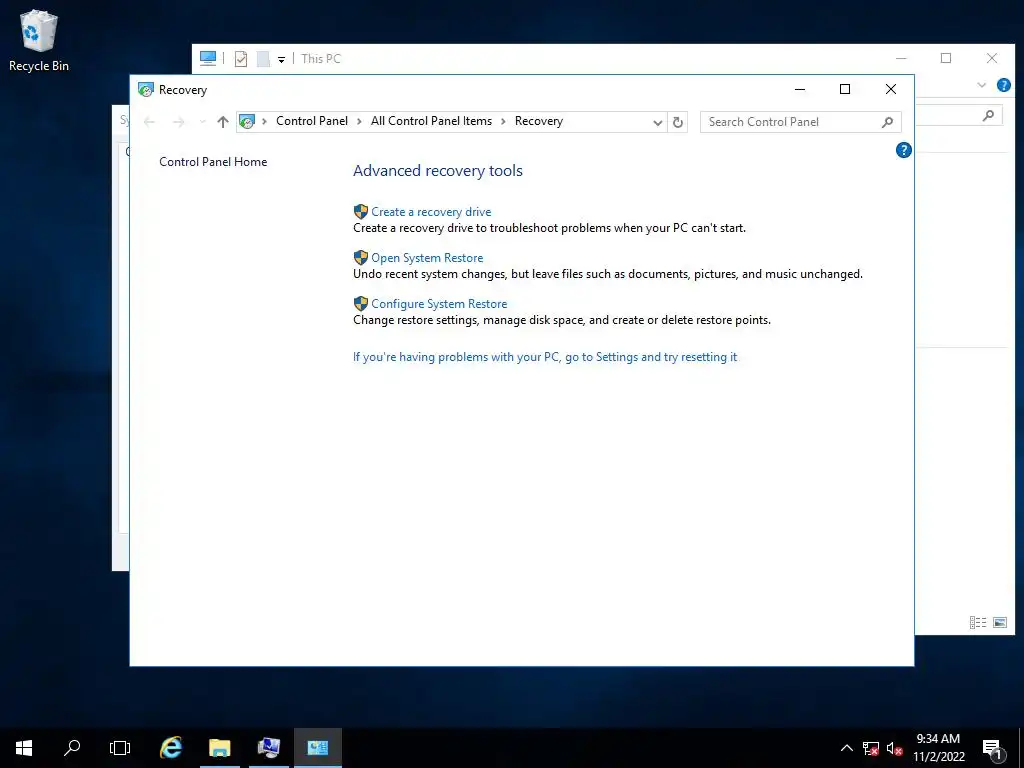Show hidden tray icons with the up chevron
The height and width of the screenshot is (768, 1024).
point(846,748)
